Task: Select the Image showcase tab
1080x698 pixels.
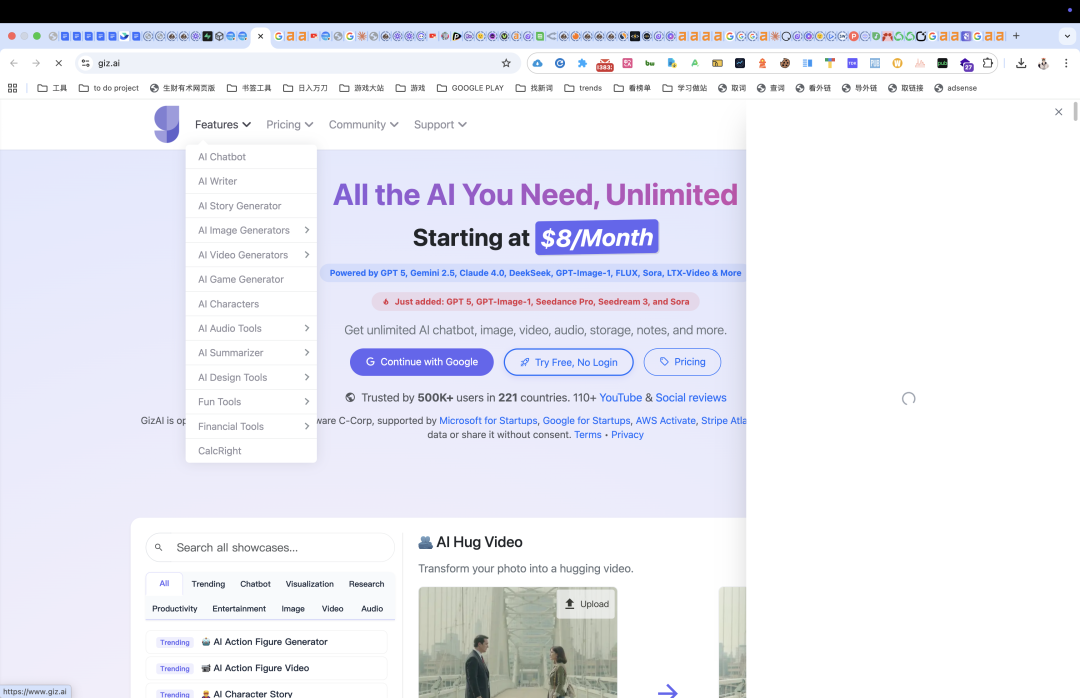Action: pos(293,609)
